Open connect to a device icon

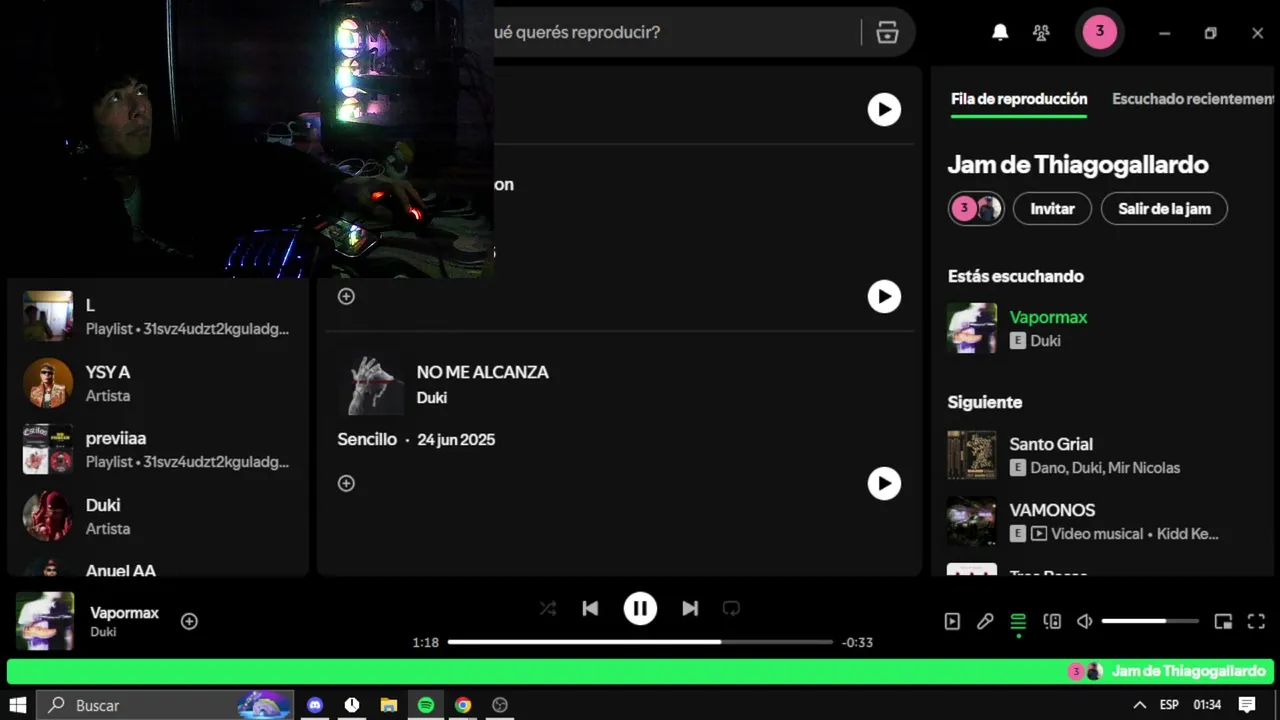point(1052,621)
